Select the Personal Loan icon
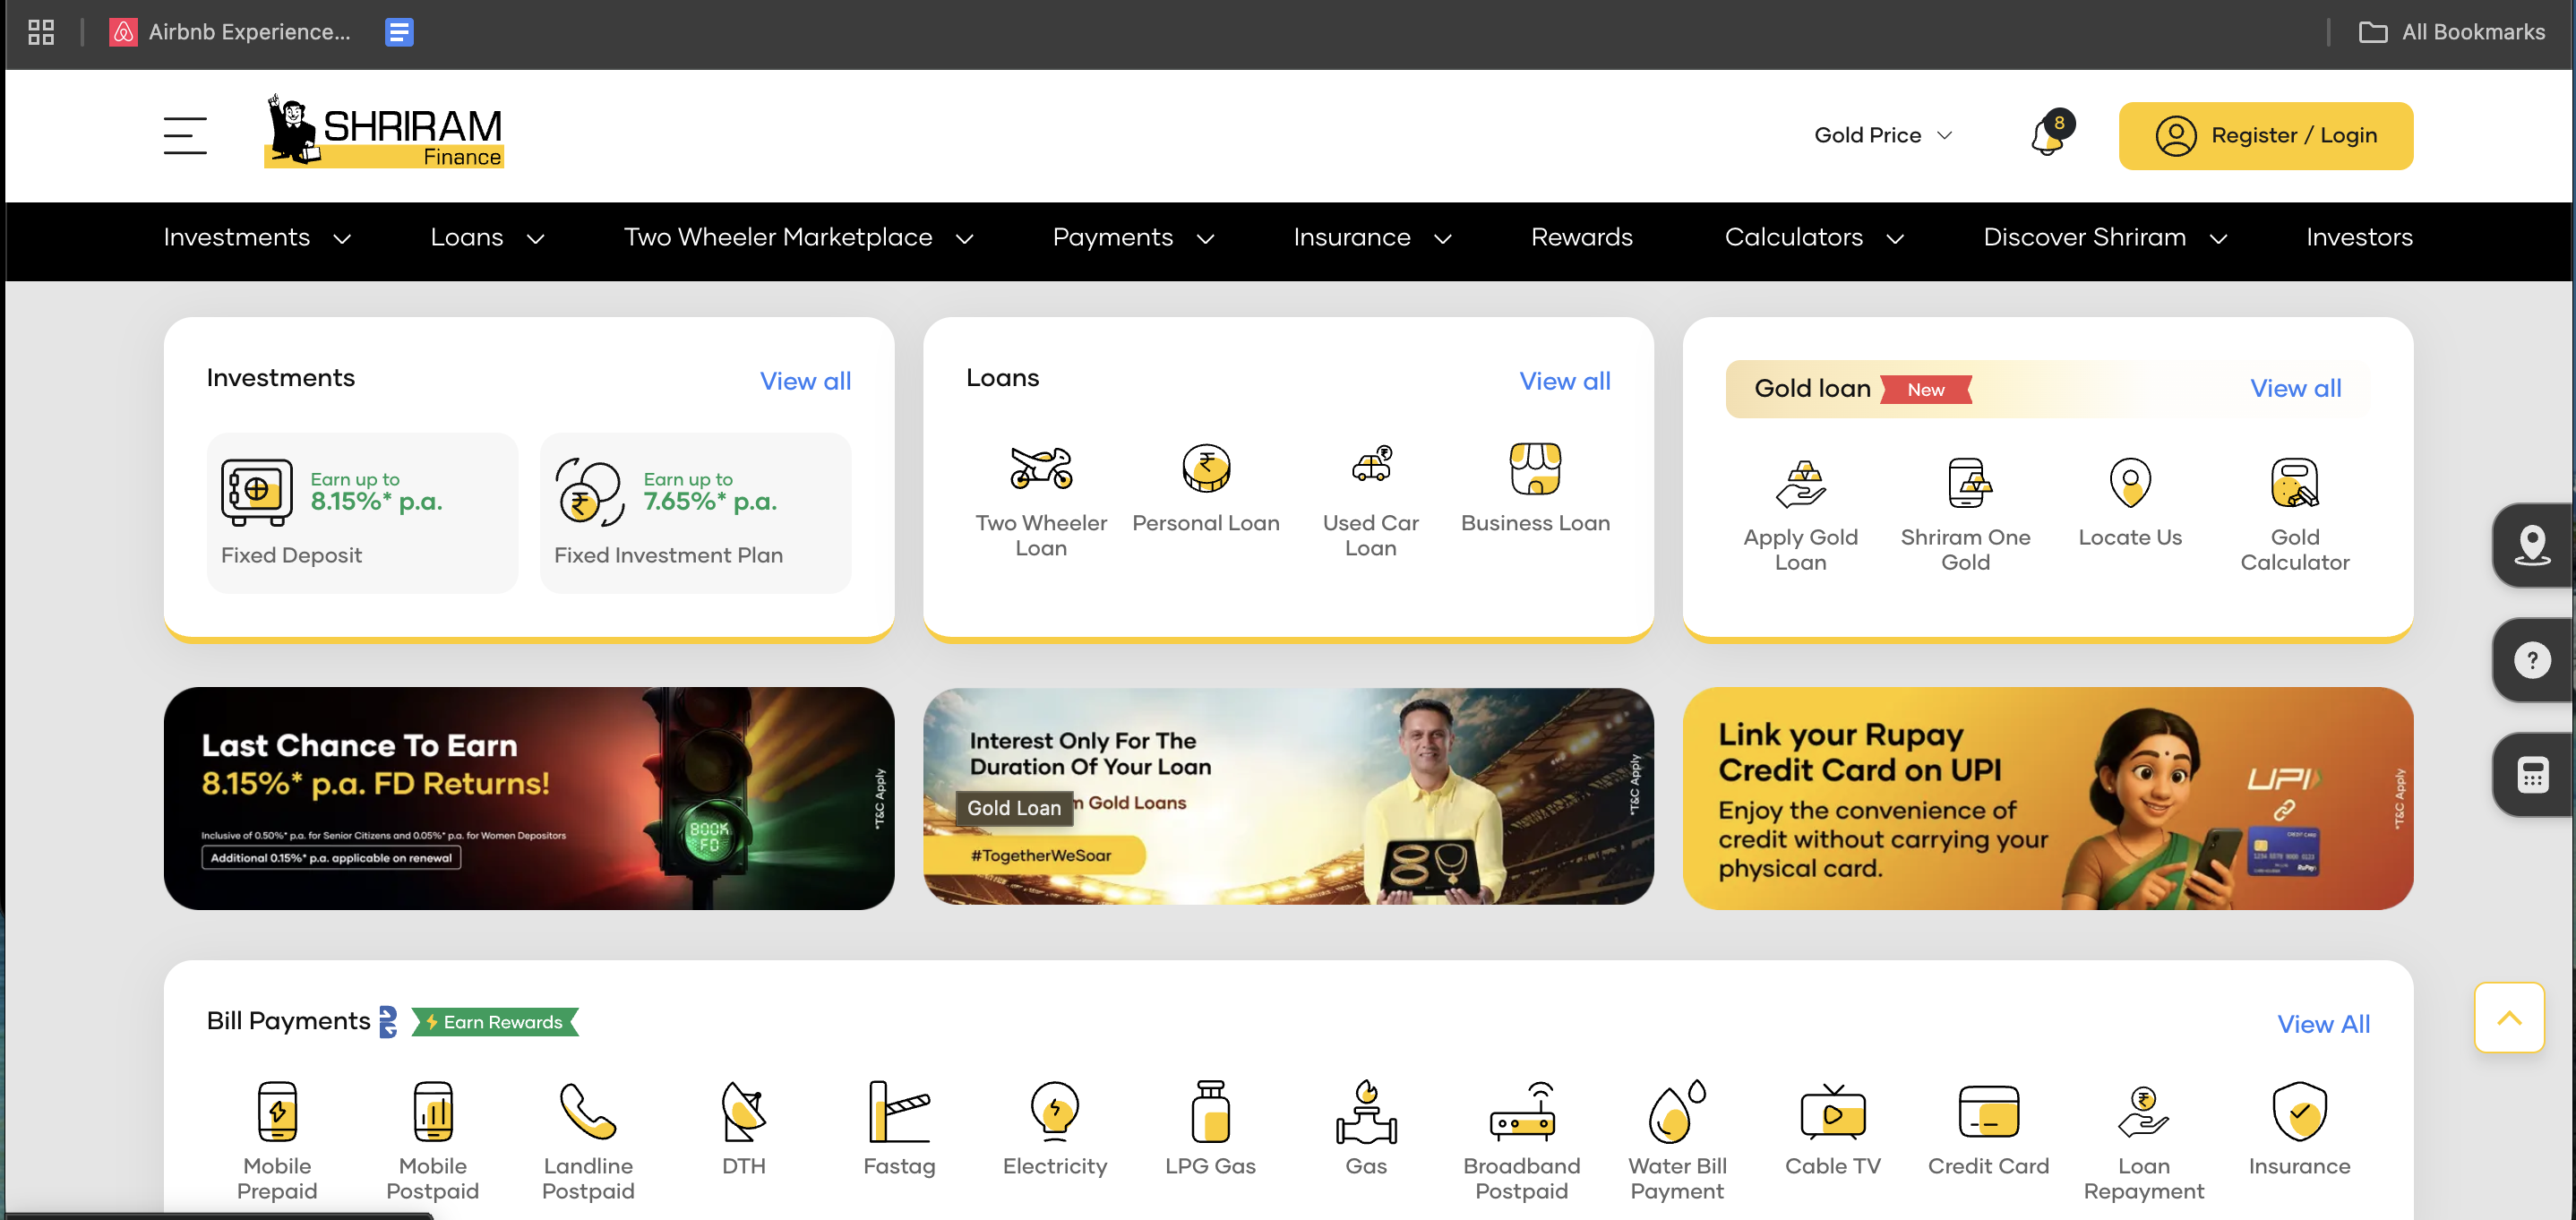This screenshot has width=2576, height=1220. tap(1206, 468)
